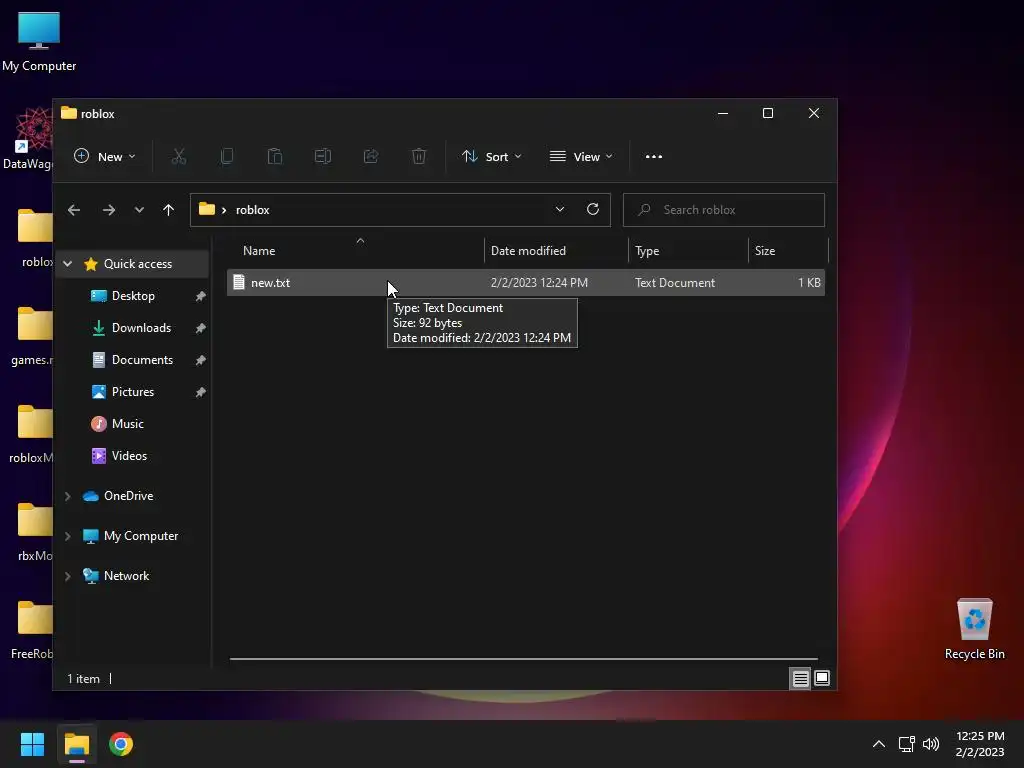The height and width of the screenshot is (768, 1024).
Task: Click the Cut scissors icon
Action: pos(179,157)
